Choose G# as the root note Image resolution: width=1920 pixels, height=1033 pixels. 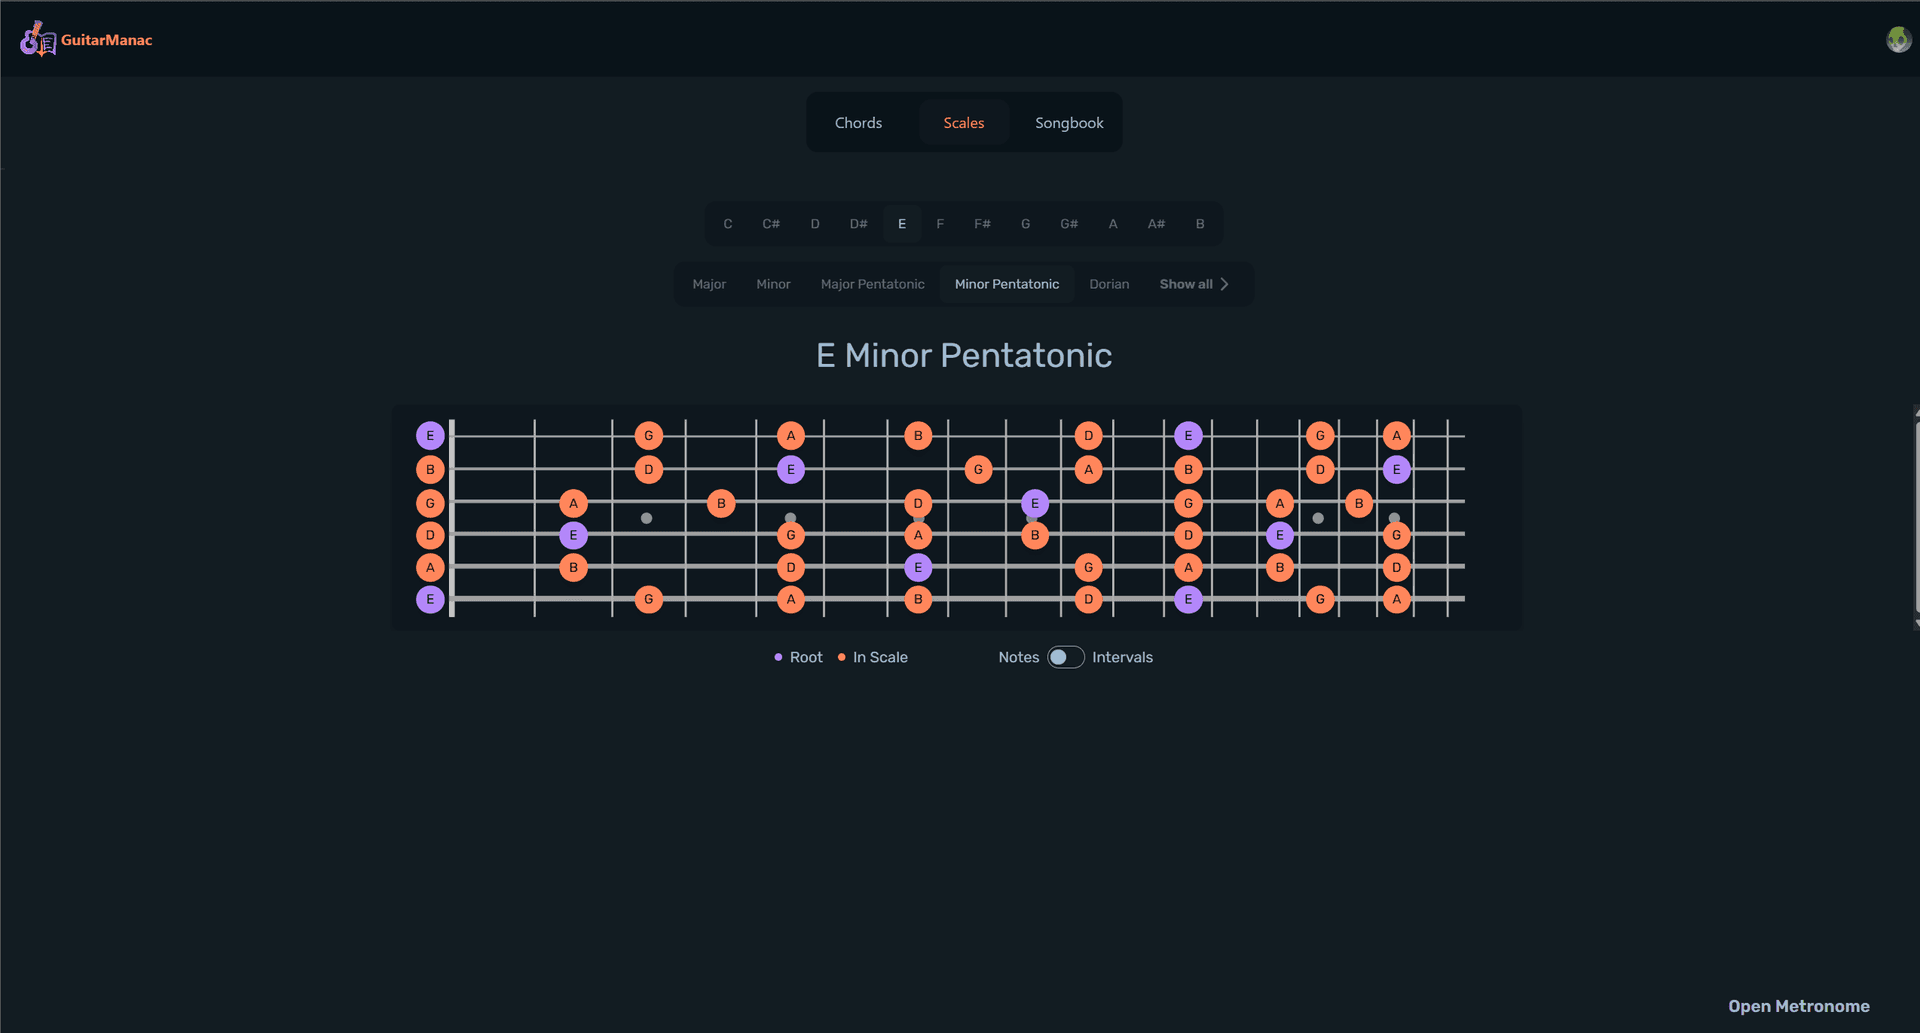1068,223
